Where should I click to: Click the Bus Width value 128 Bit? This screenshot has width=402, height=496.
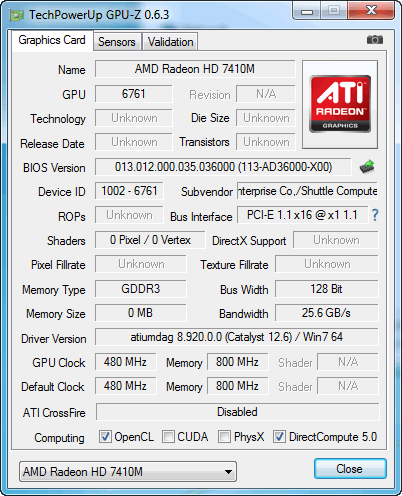pyautogui.click(x=327, y=289)
